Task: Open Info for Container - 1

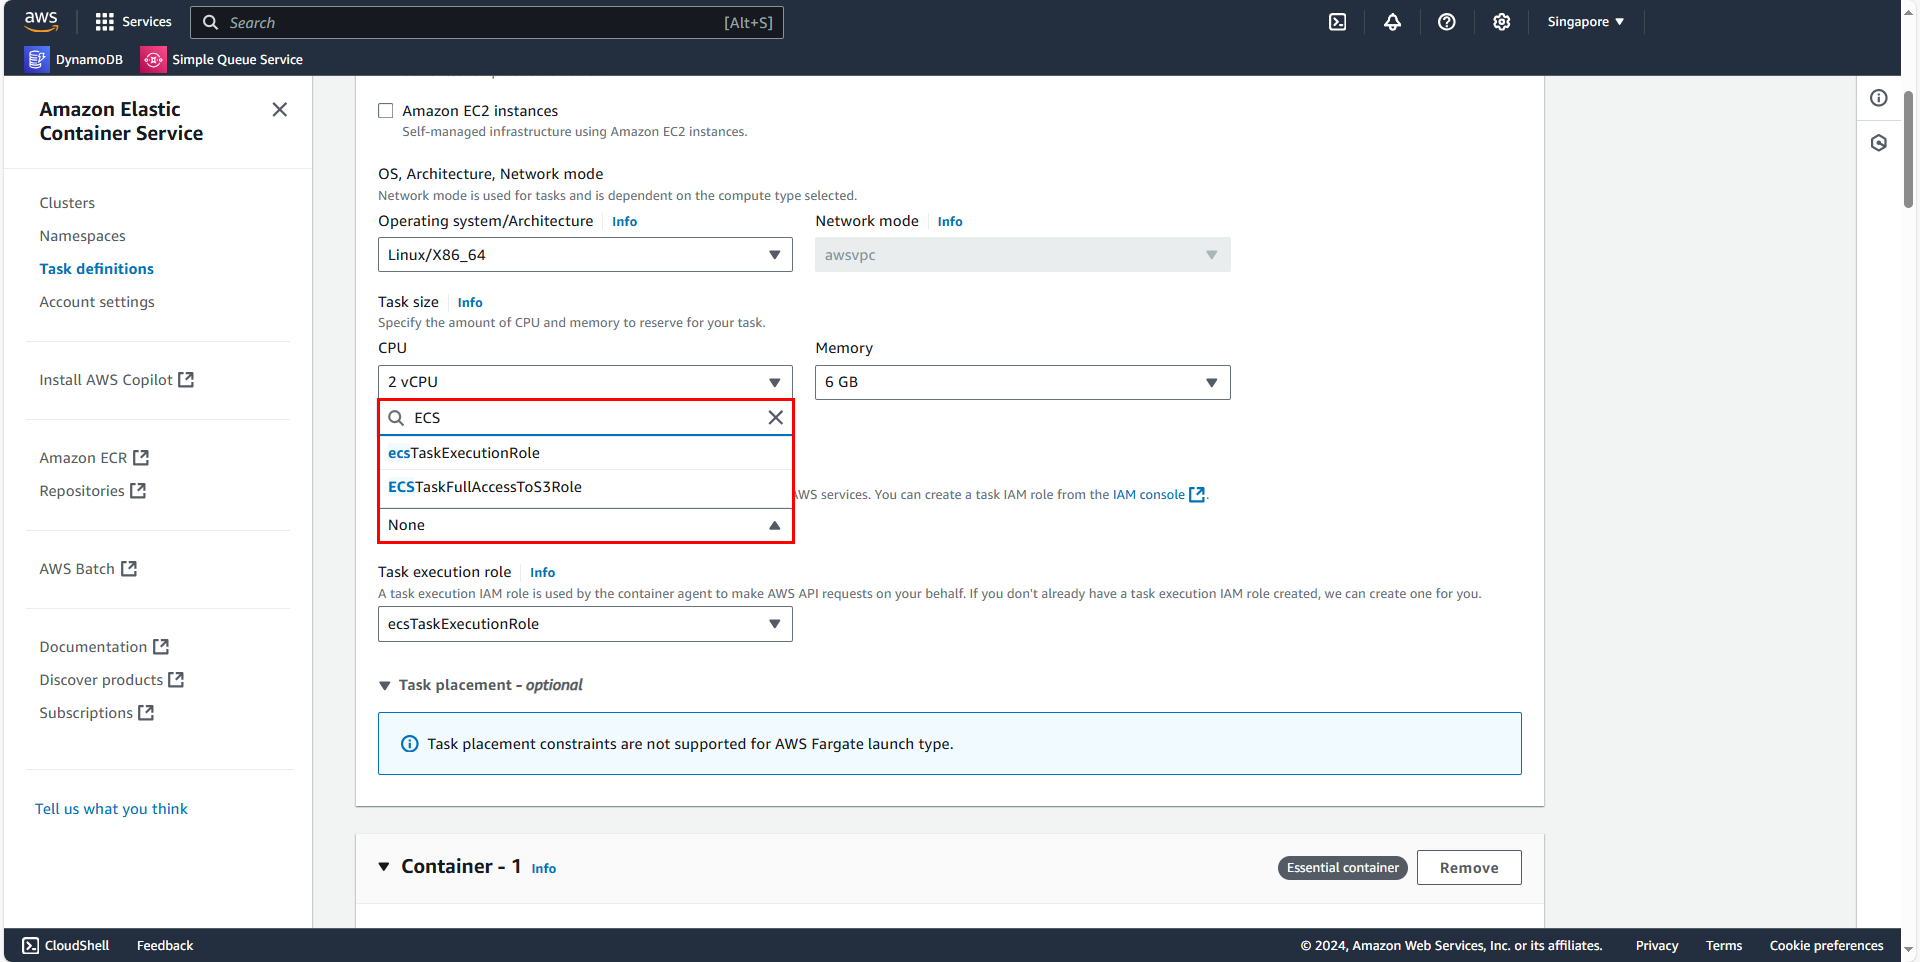Action: pyautogui.click(x=543, y=869)
